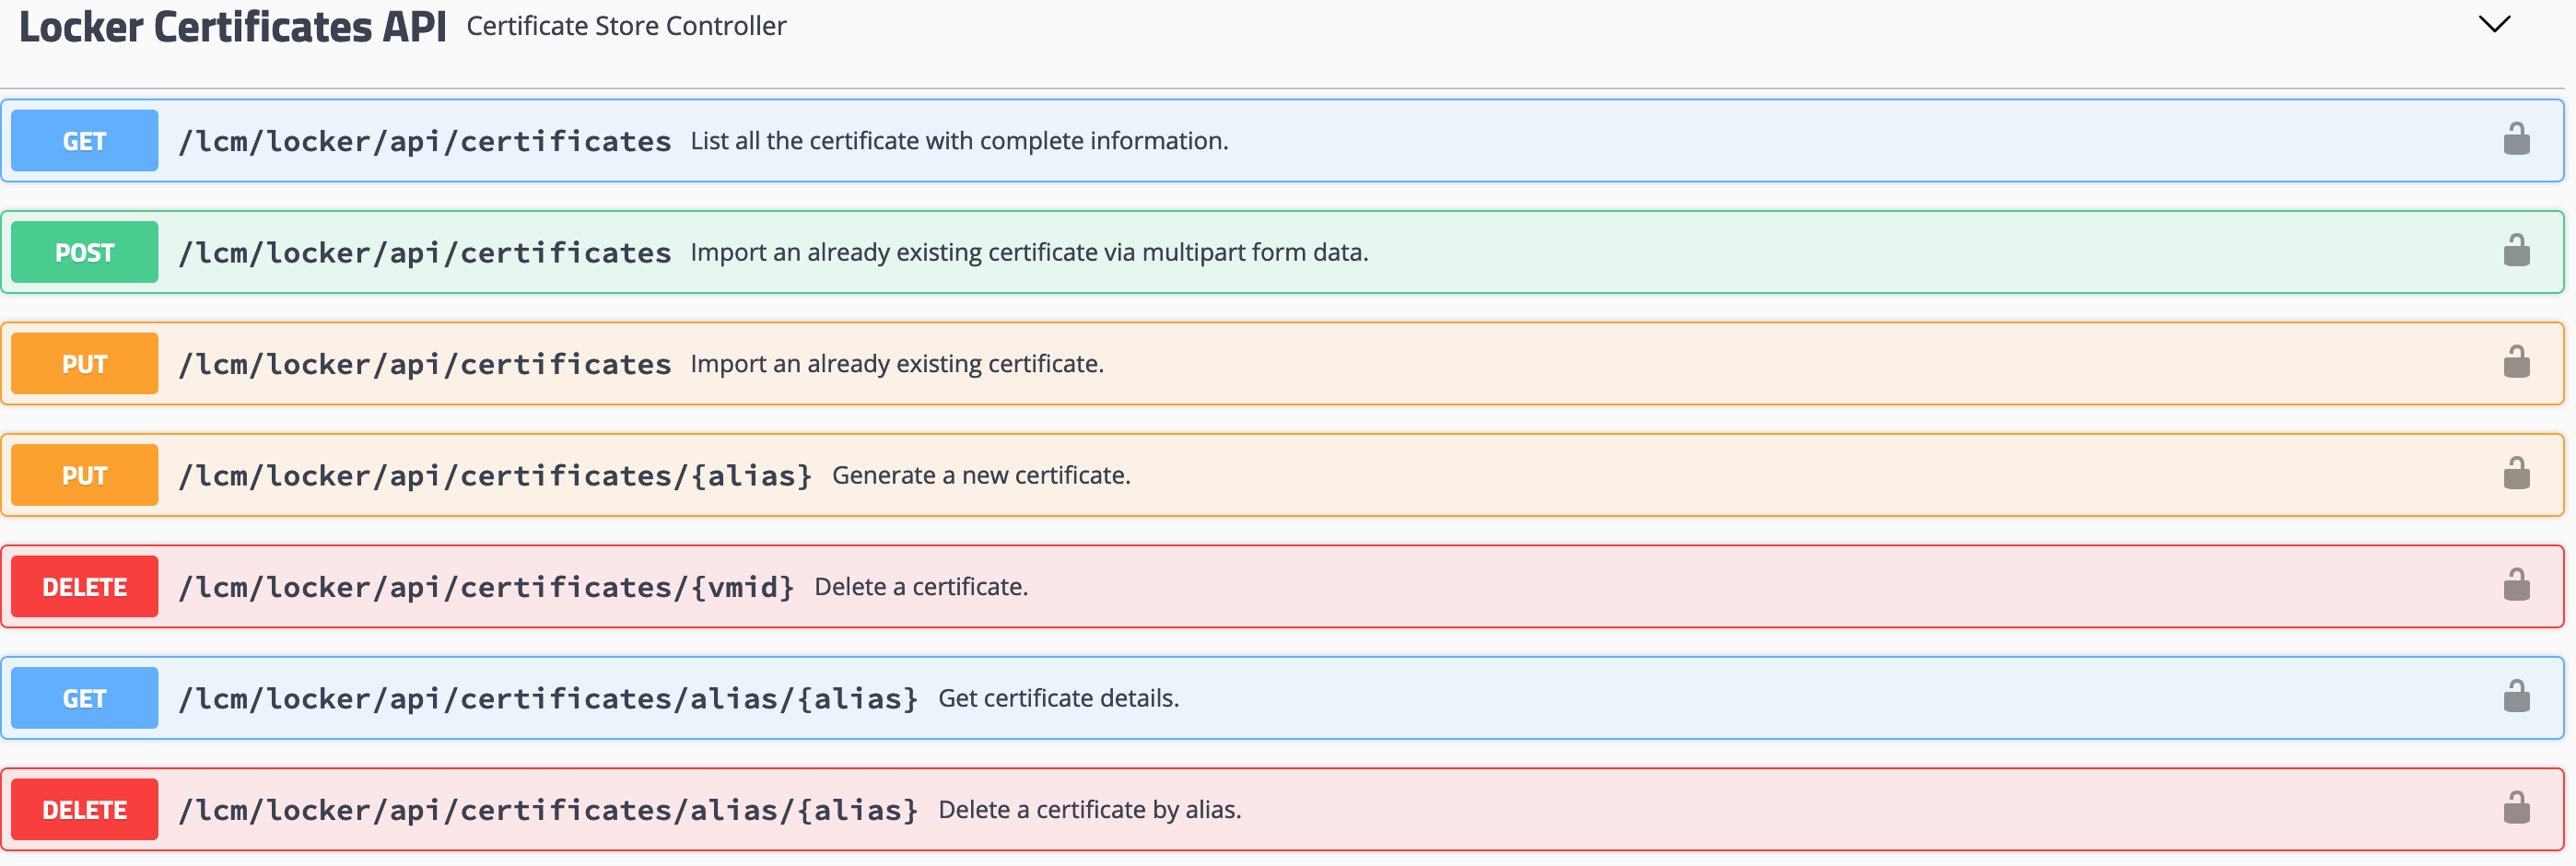2576x866 pixels.
Task: Click 'Import an already existing certificate via multipart form data.'
Action: (x=1029, y=252)
